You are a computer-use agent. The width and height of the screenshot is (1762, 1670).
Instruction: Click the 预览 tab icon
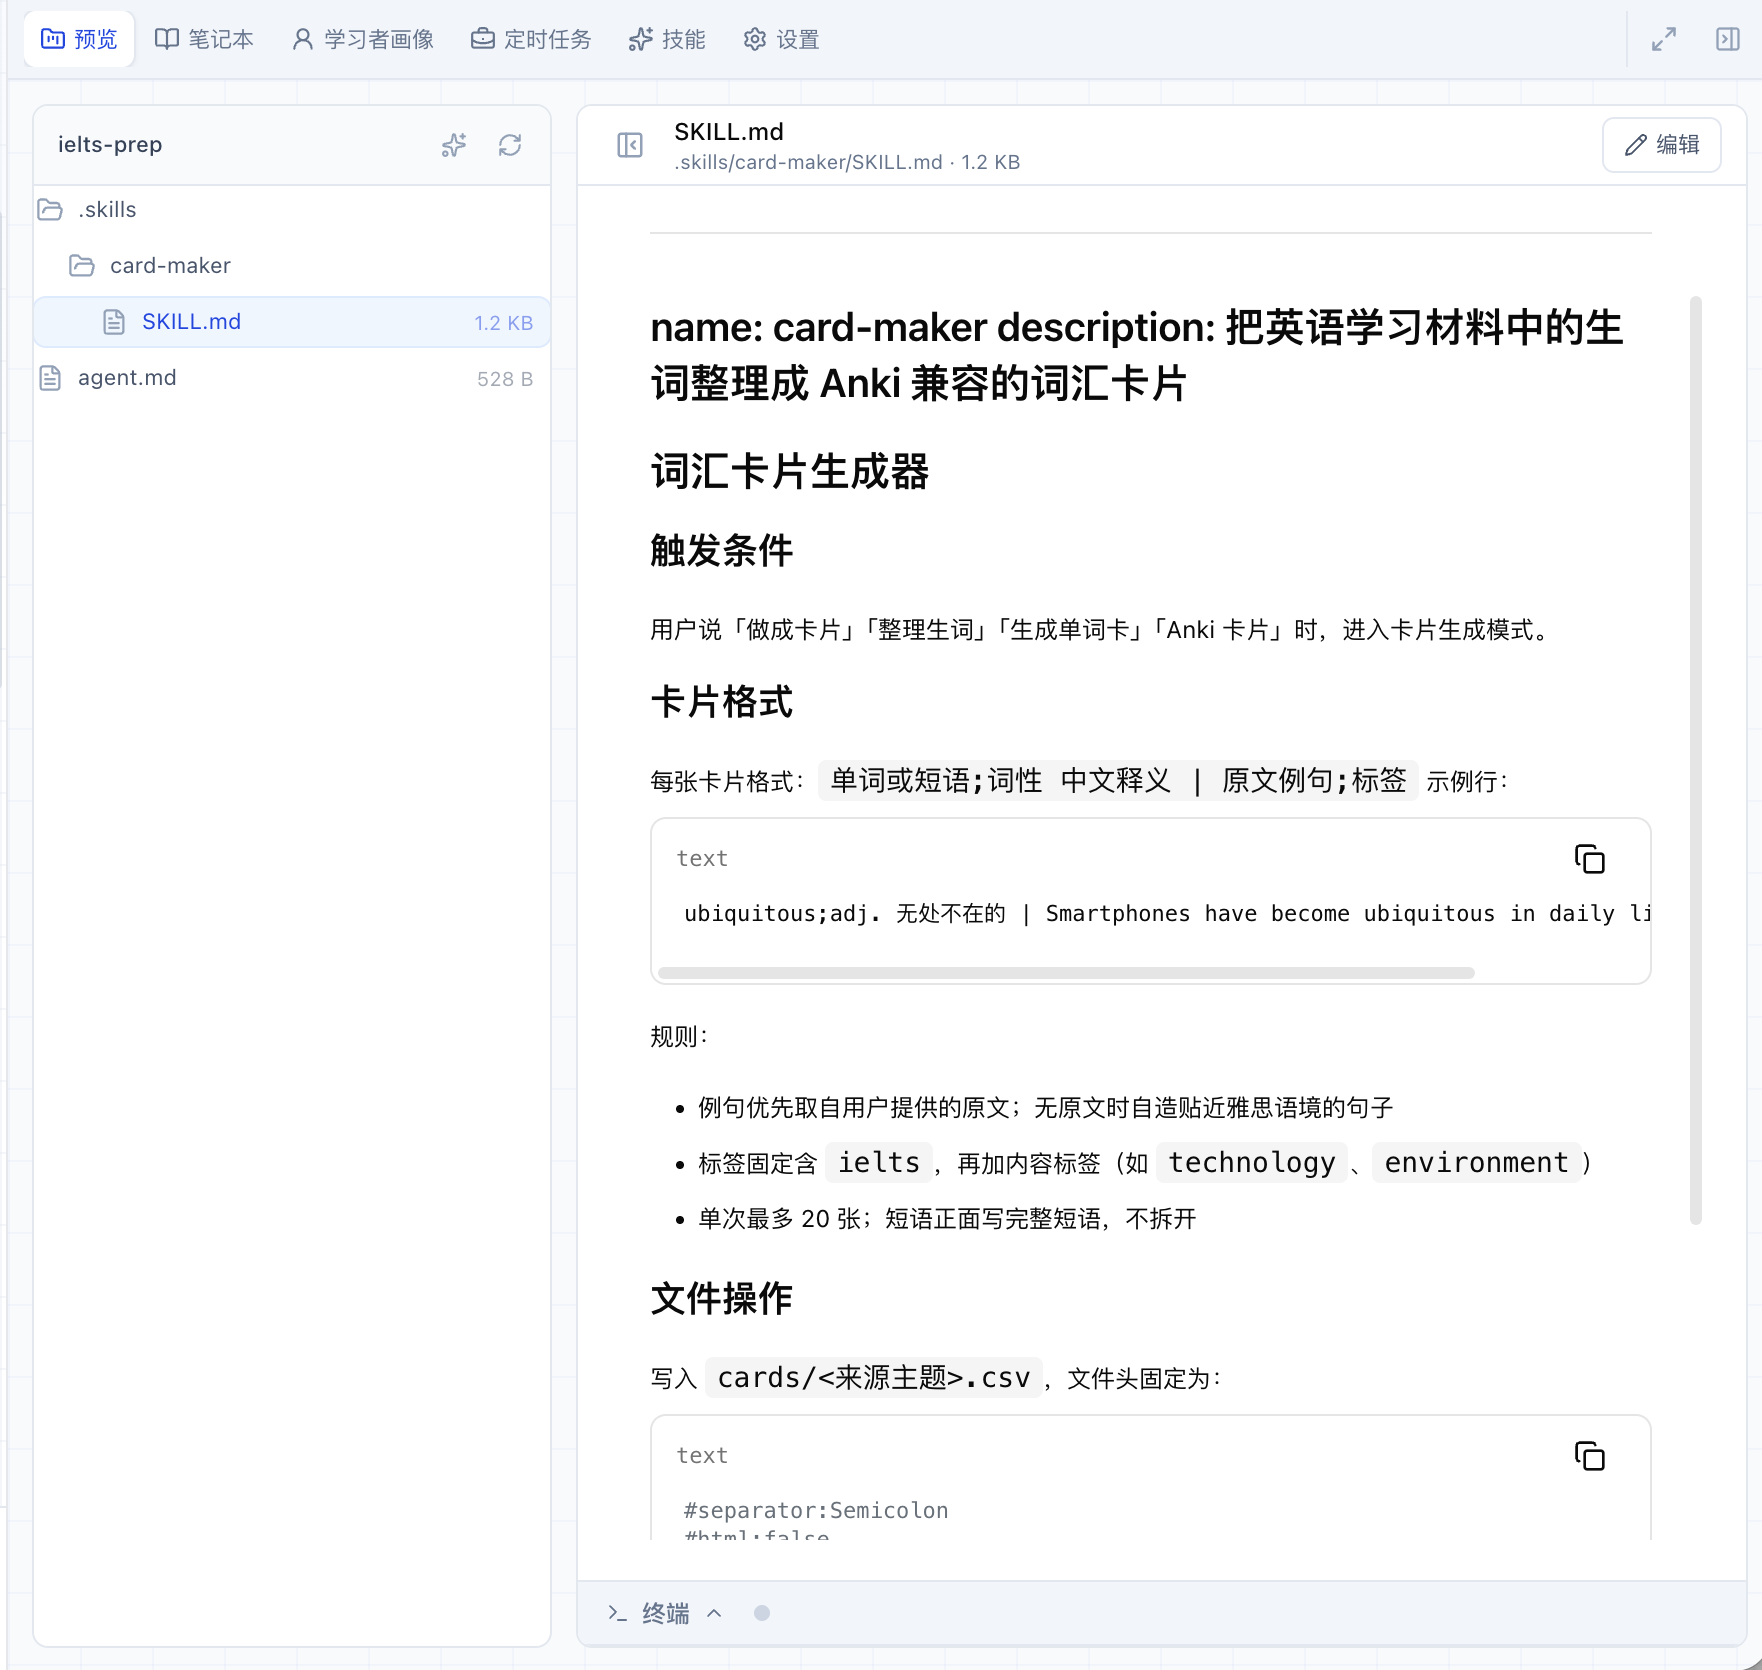click(x=52, y=39)
